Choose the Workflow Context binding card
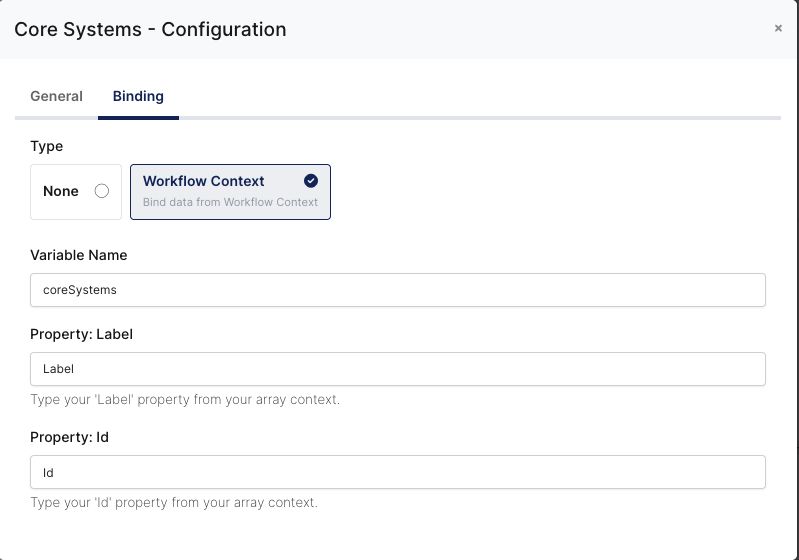The width and height of the screenshot is (799, 560). click(230, 192)
